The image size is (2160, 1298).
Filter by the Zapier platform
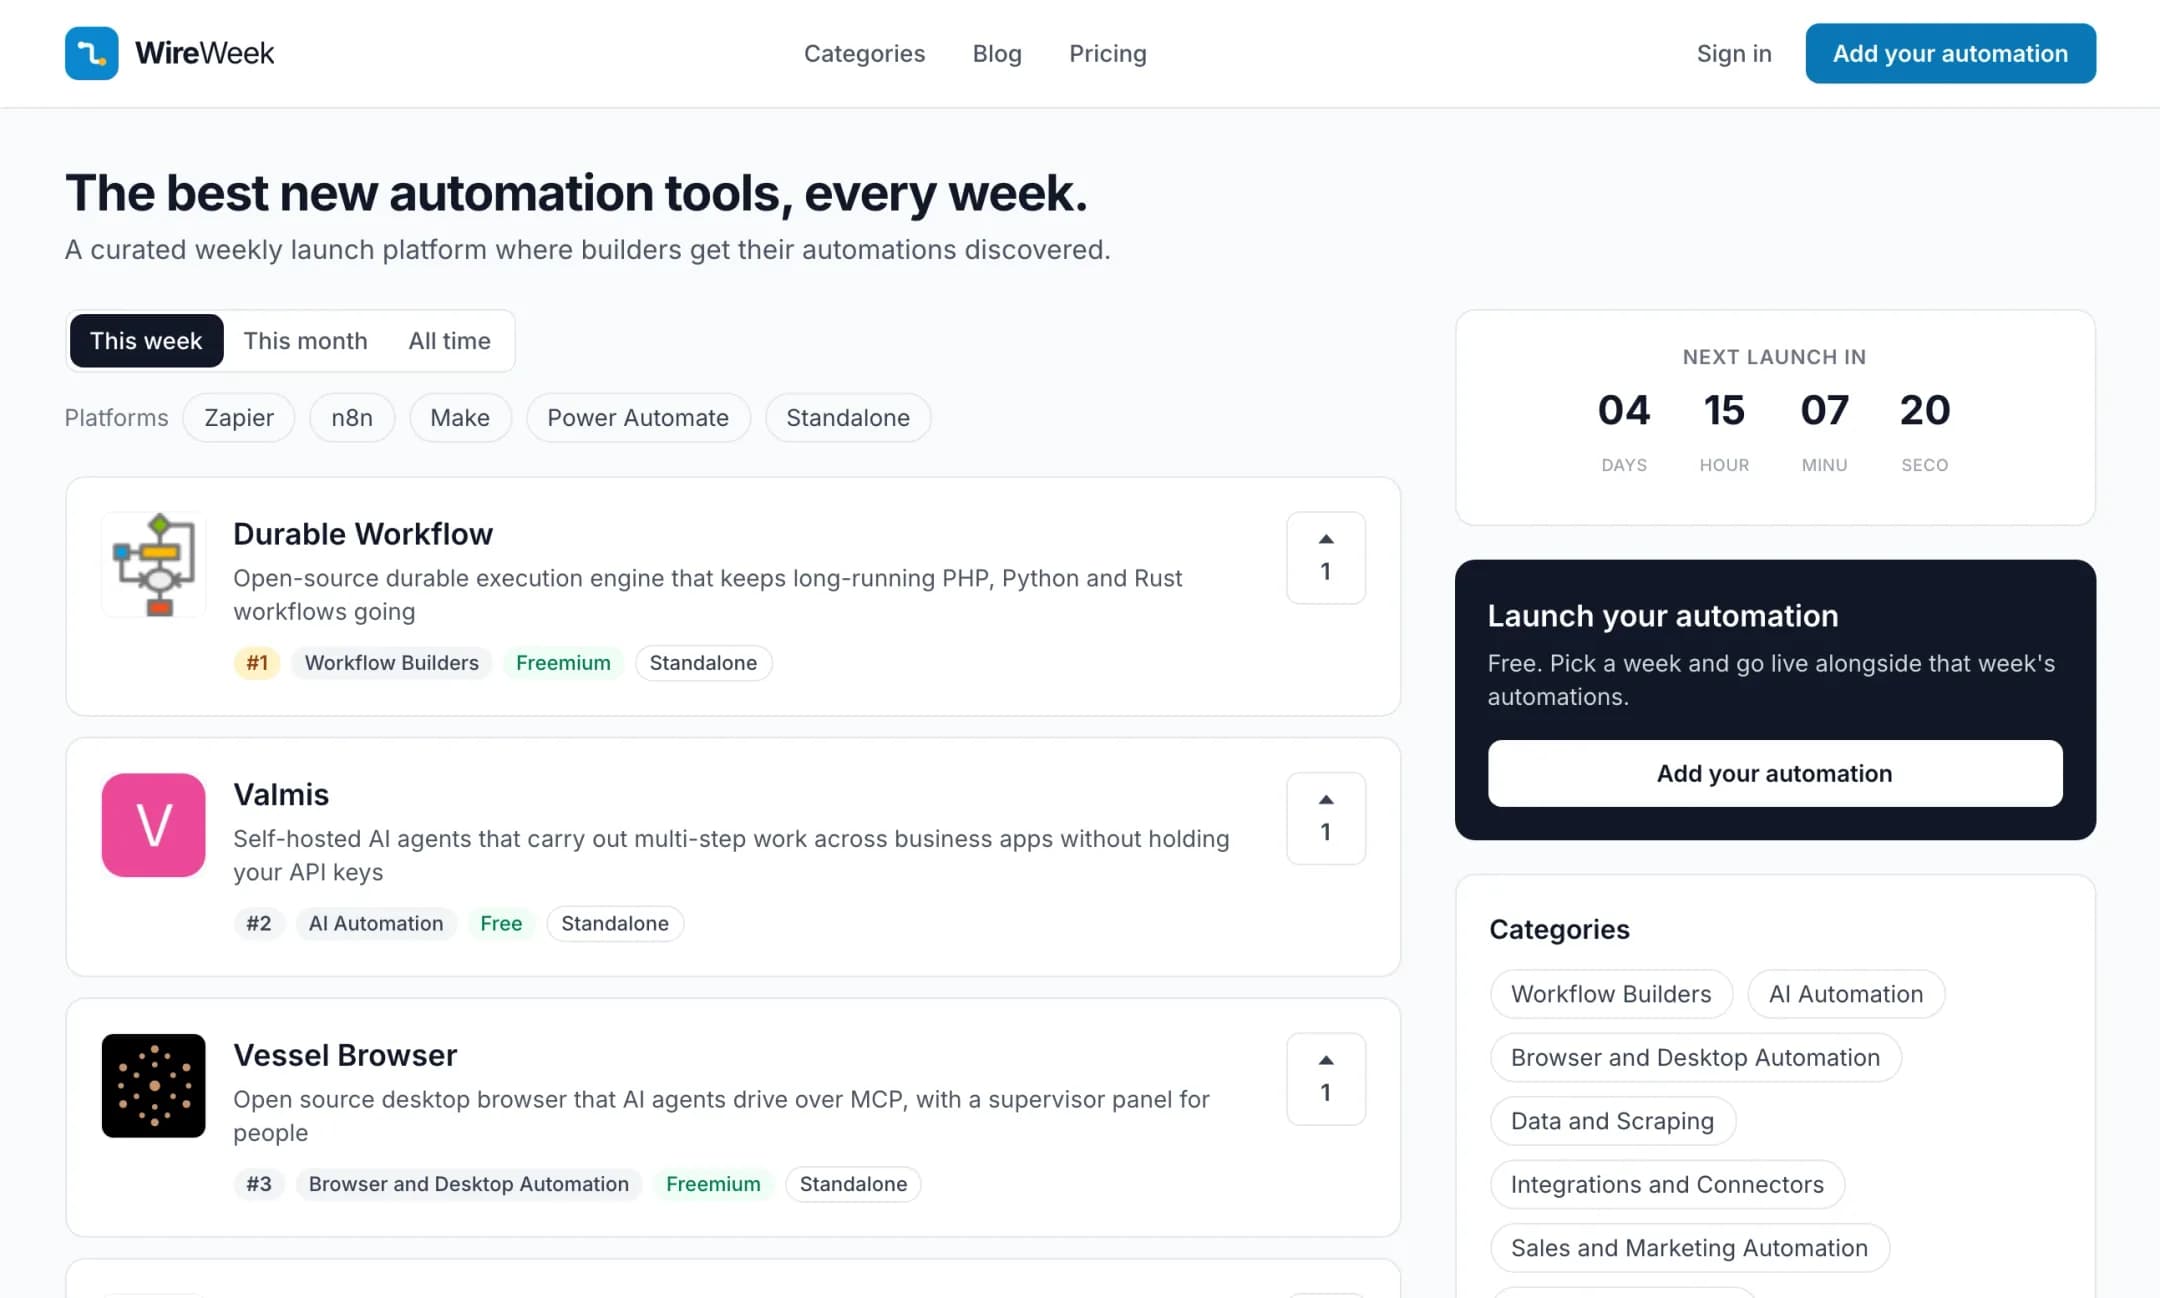pyautogui.click(x=239, y=417)
